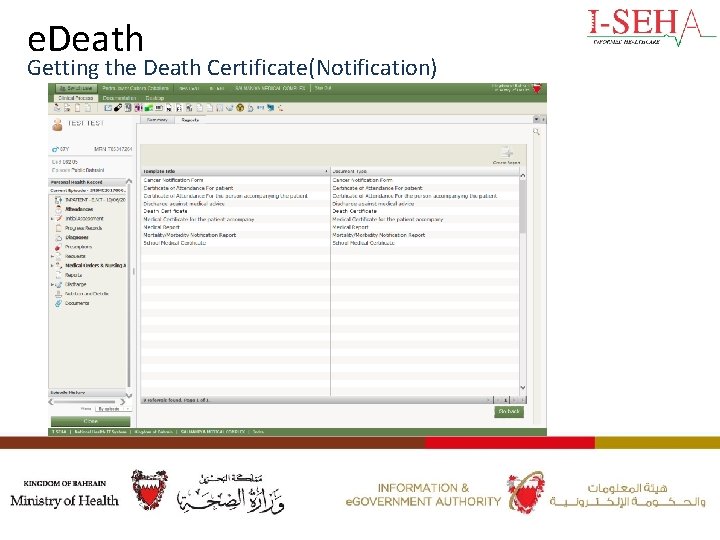Viewport: 720px width, 540px height.
Task: Select the Clinical Process tab
Action: (x=75, y=98)
